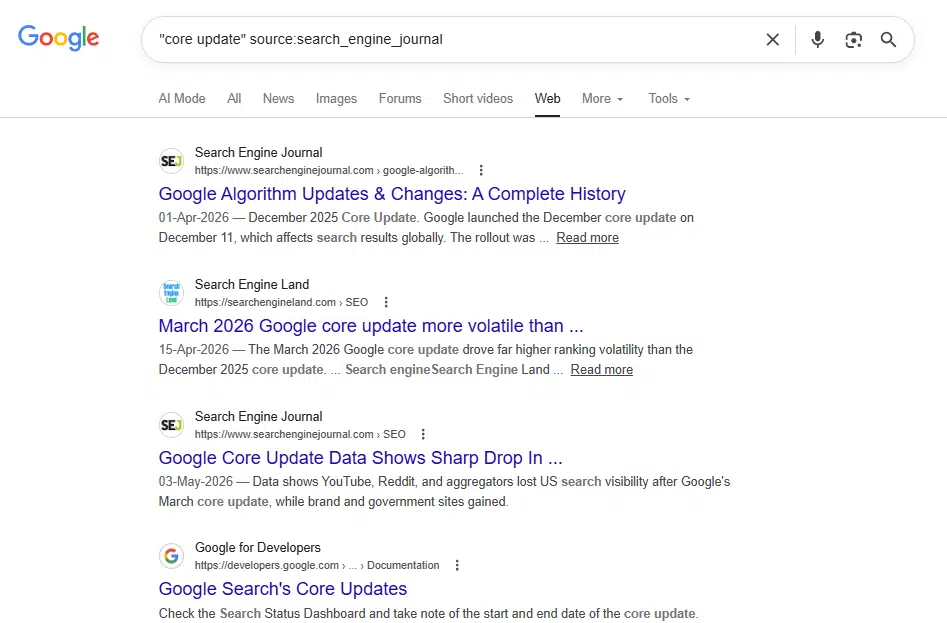Screen dimensions: 947x623
Task: Click developers.google.com Documentation URL text
Action: click(x=317, y=565)
